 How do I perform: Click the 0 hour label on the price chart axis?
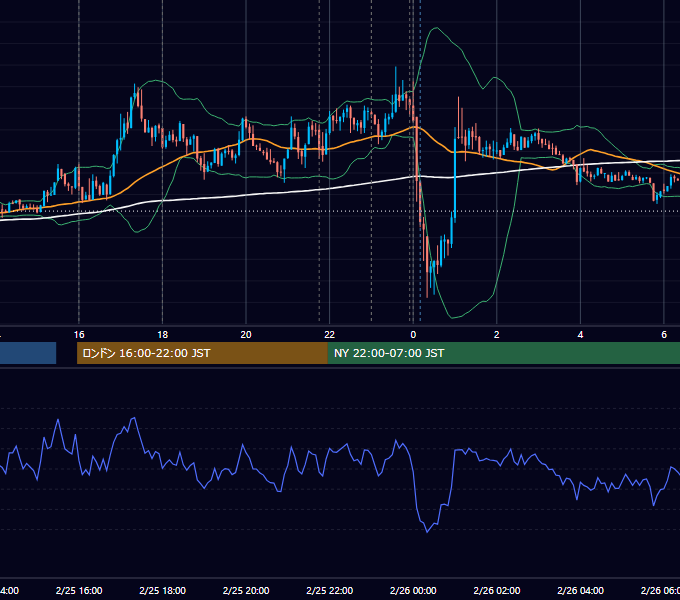point(413,335)
